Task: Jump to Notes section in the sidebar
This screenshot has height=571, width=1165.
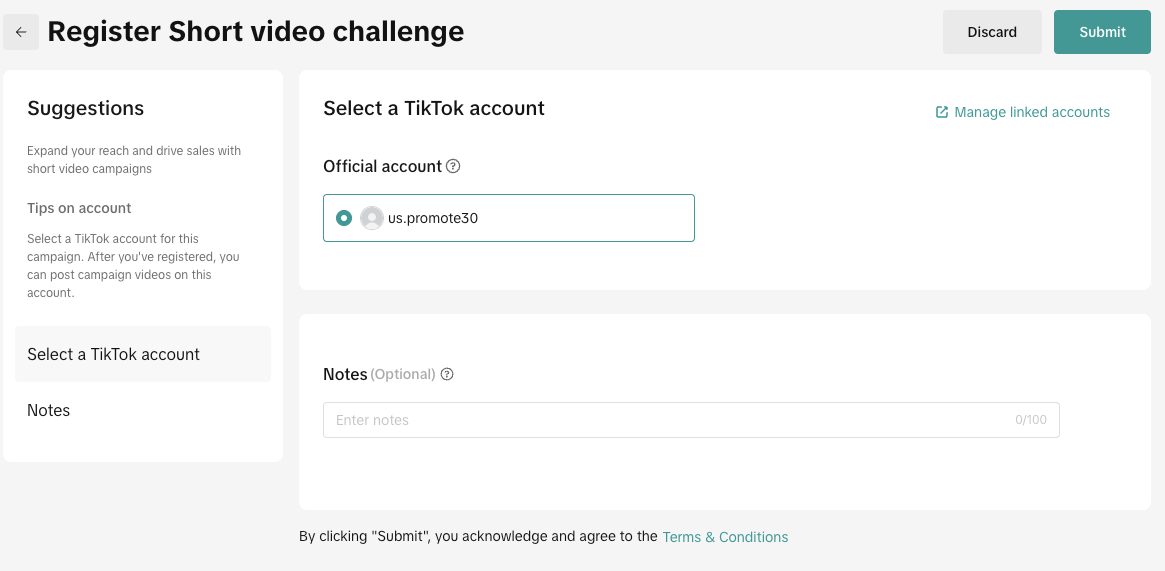Action: [x=49, y=410]
